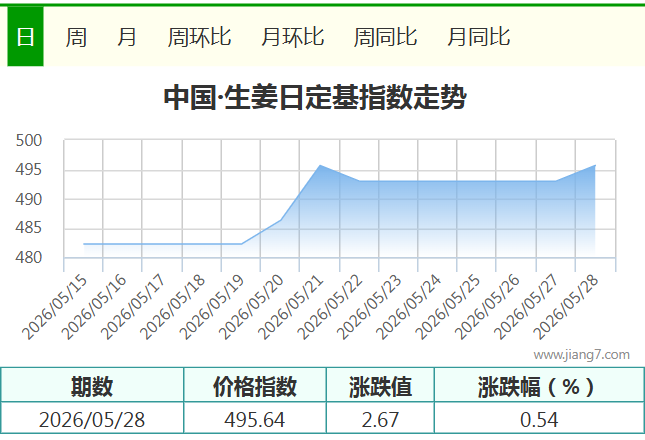645x440 pixels.
Task: Click the 495 y-axis label
Action: pos(29,169)
